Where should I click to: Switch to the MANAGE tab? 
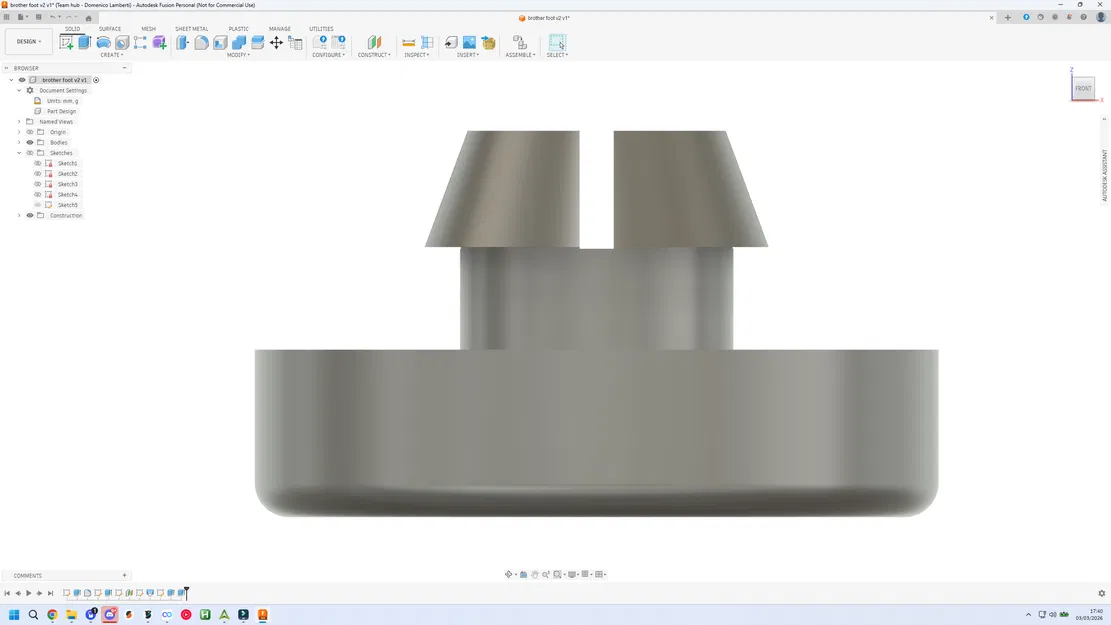(x=280, y=29)
